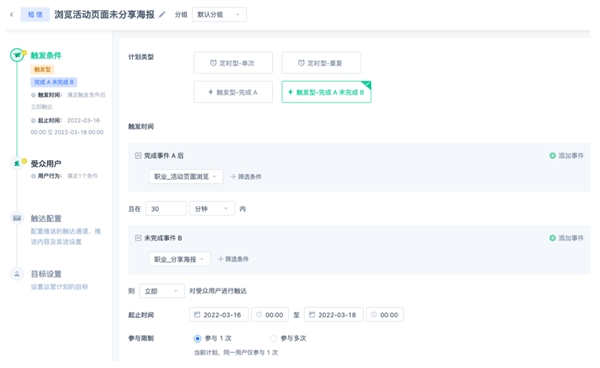Click green 添加事件 icon for event B

point(552,238)
